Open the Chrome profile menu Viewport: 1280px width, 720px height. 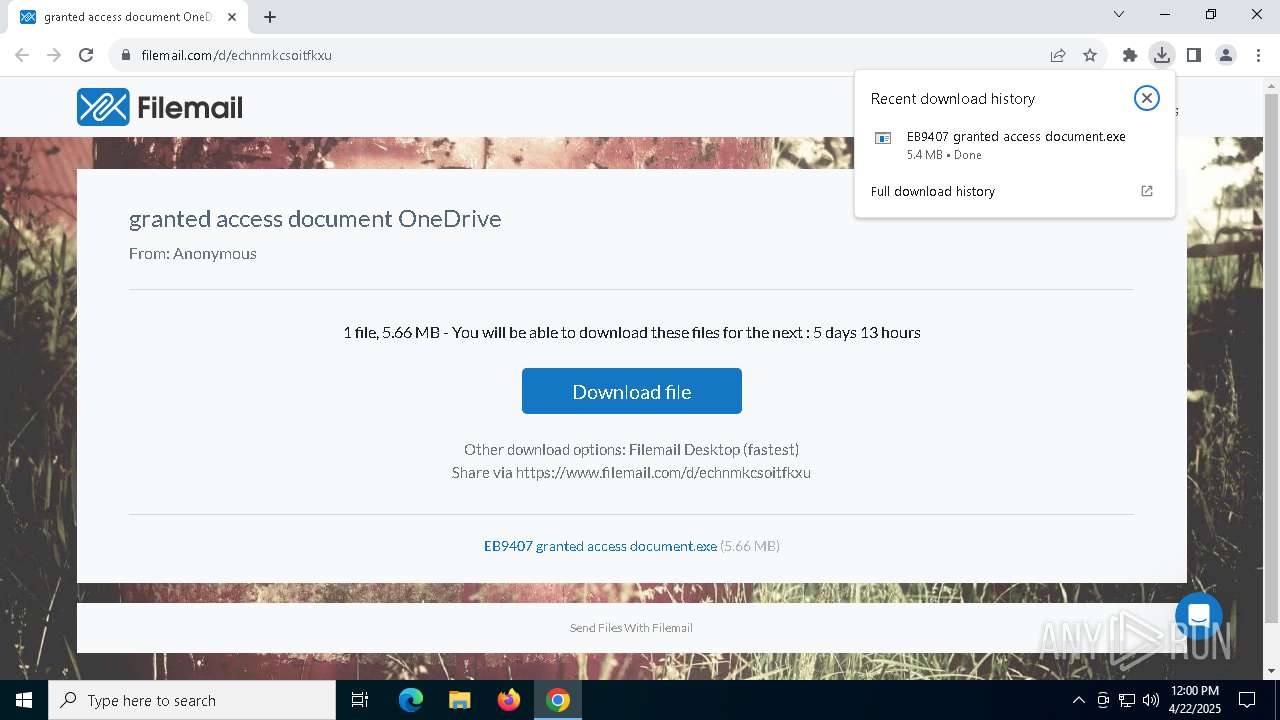click(1226, 55)
